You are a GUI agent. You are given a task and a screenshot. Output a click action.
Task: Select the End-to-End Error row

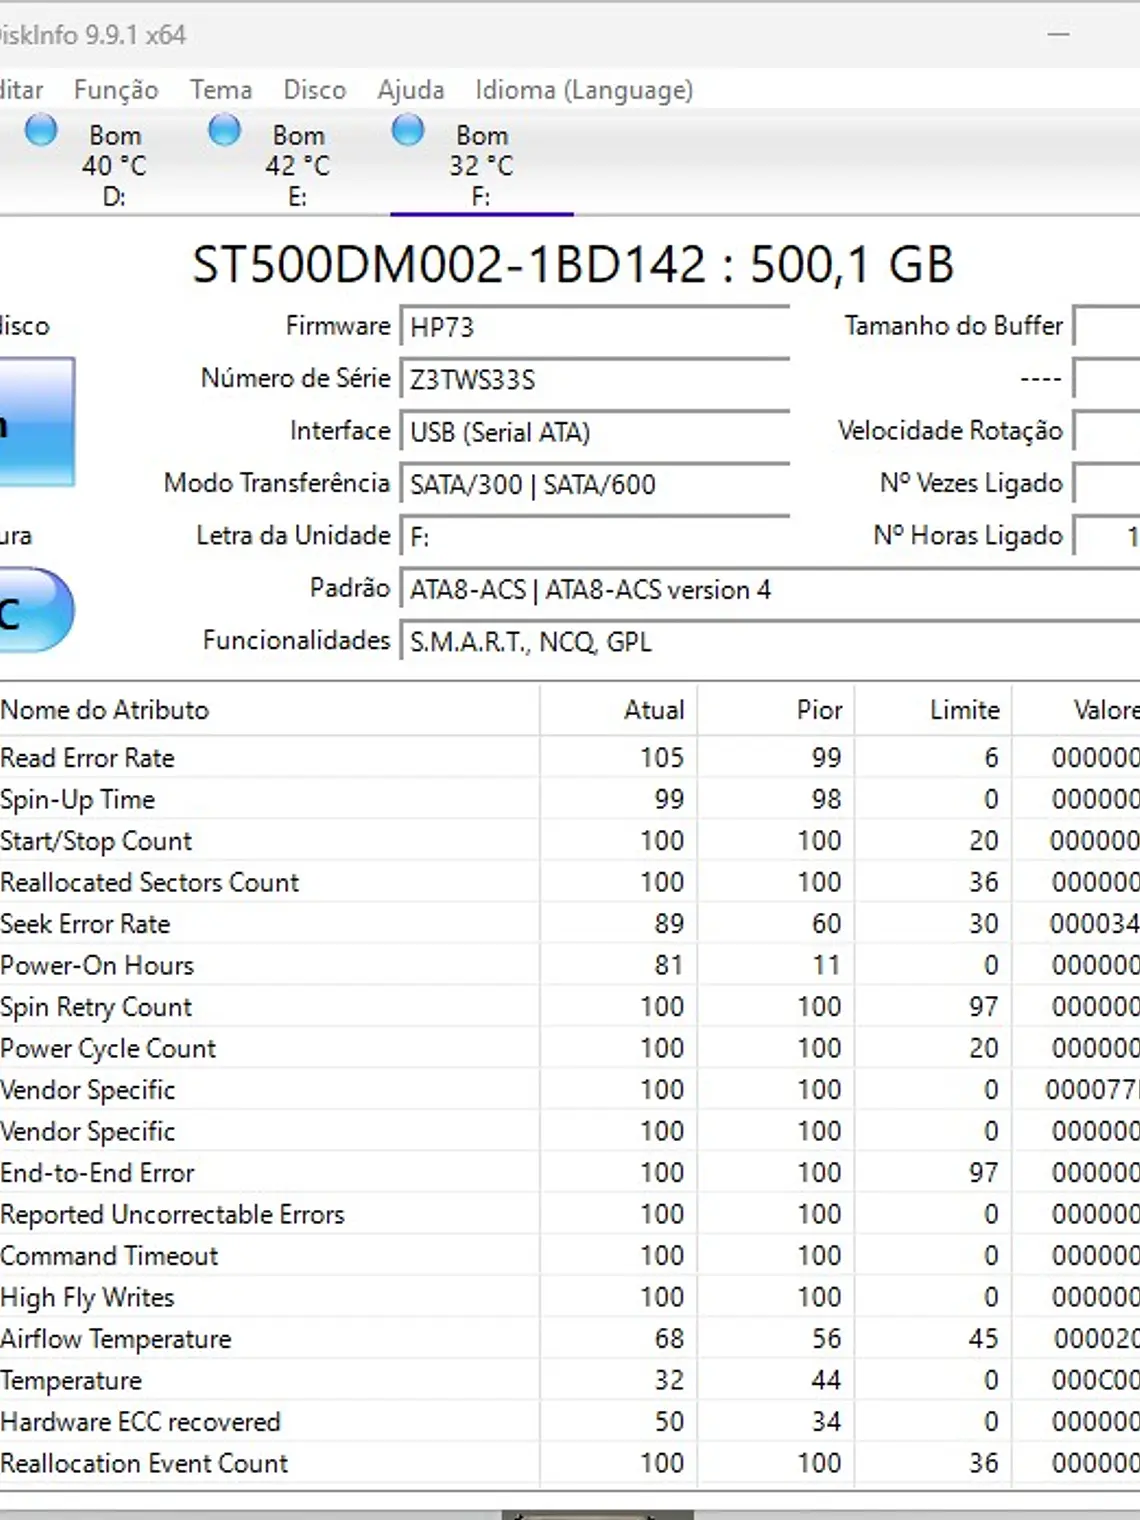coord(570,1173)
